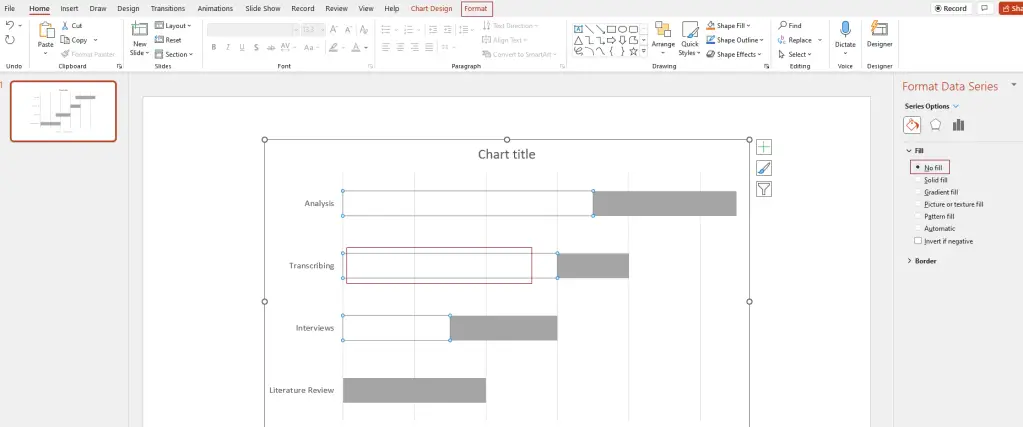Click Reset in Slides group

click(x=168, y=40)
